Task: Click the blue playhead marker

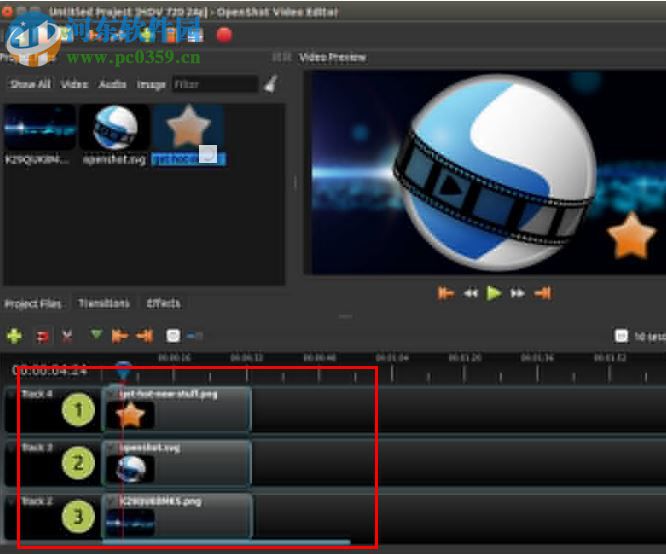Action: tap(124, 370)
